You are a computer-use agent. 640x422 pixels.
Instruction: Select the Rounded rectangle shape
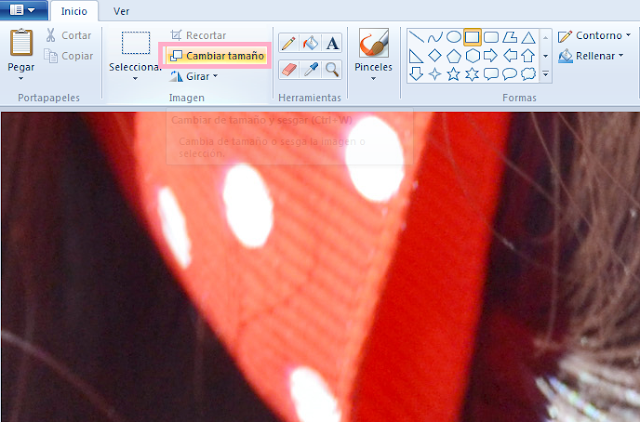491,37
